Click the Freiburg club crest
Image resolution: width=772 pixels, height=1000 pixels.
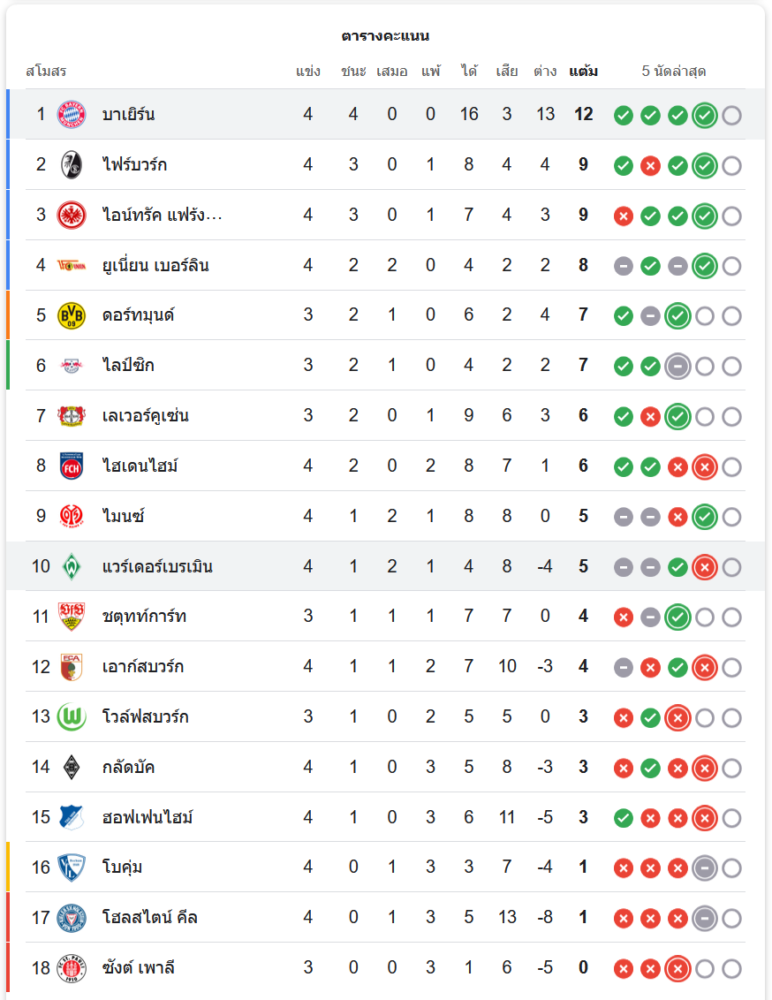tap(71, 164)
